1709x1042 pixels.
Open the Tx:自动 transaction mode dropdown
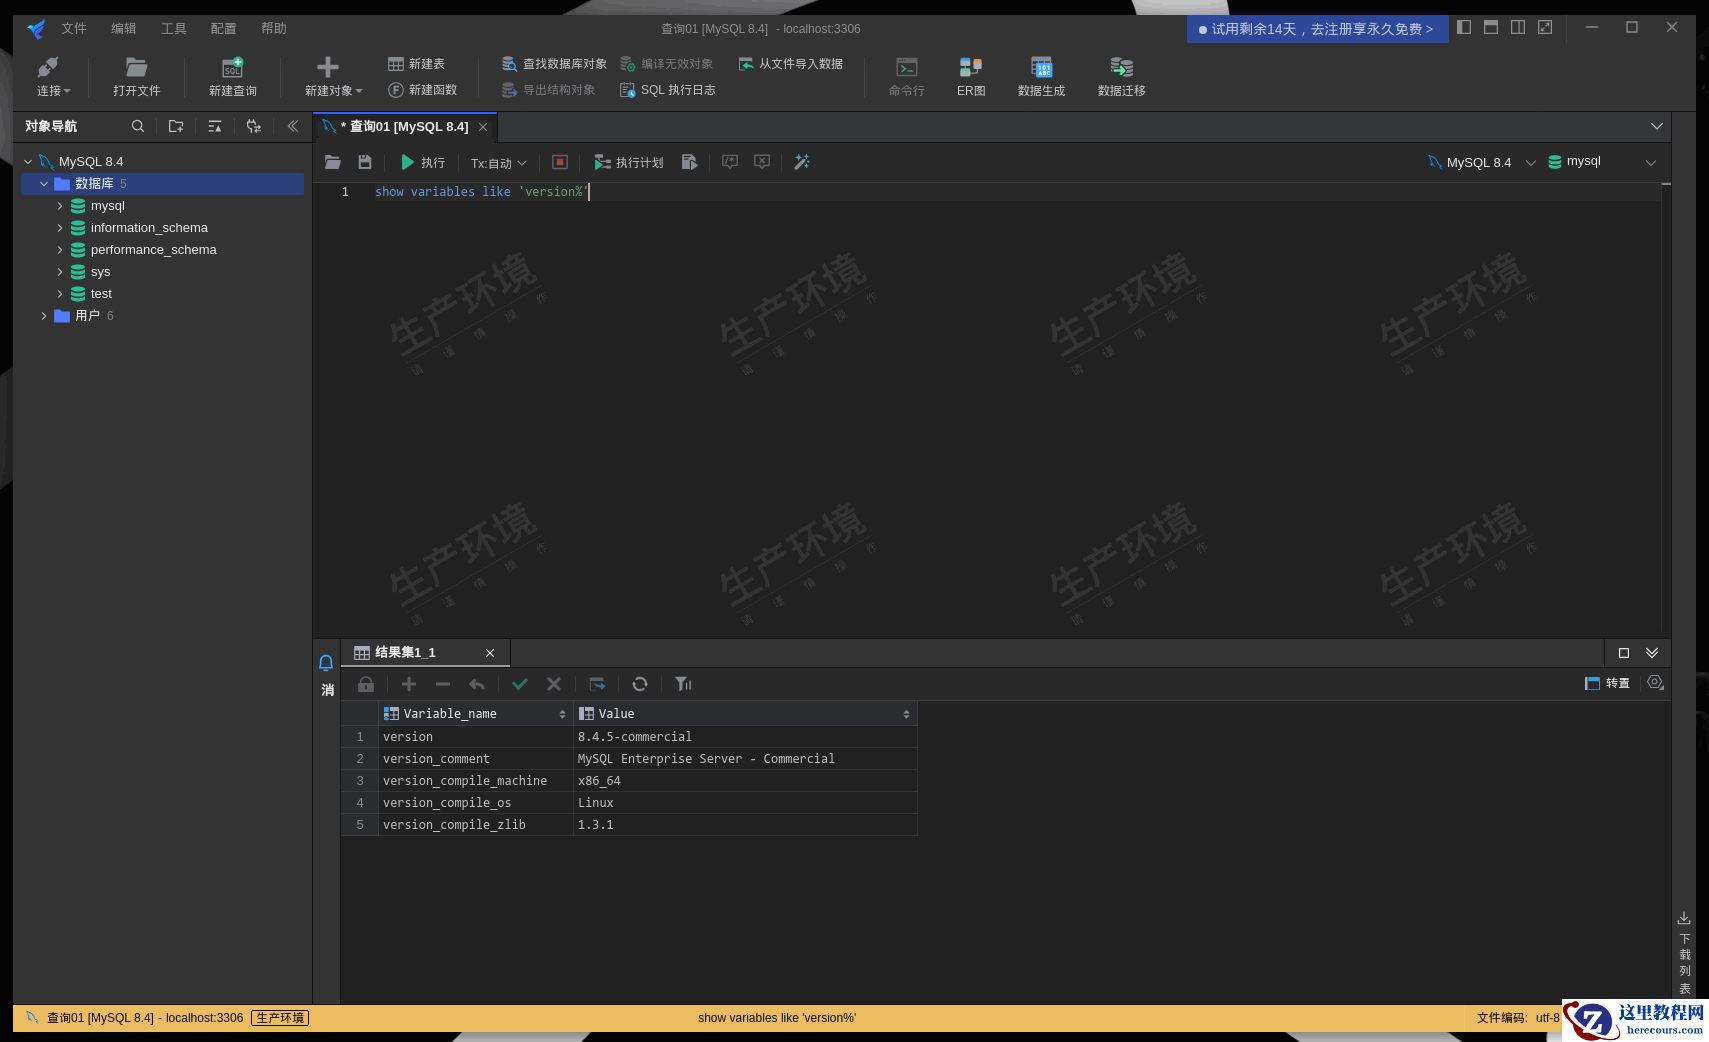[498, 163]
